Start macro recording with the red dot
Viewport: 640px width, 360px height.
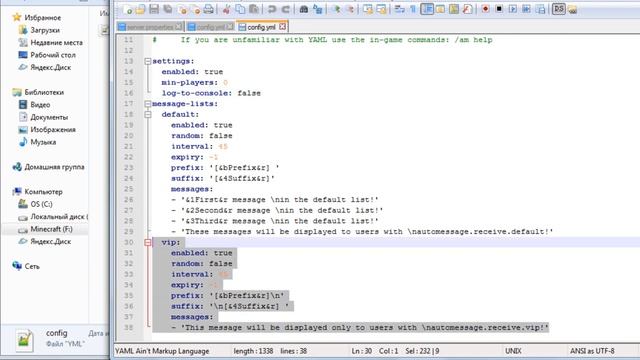pyautogui.click(x=485, y=9)
